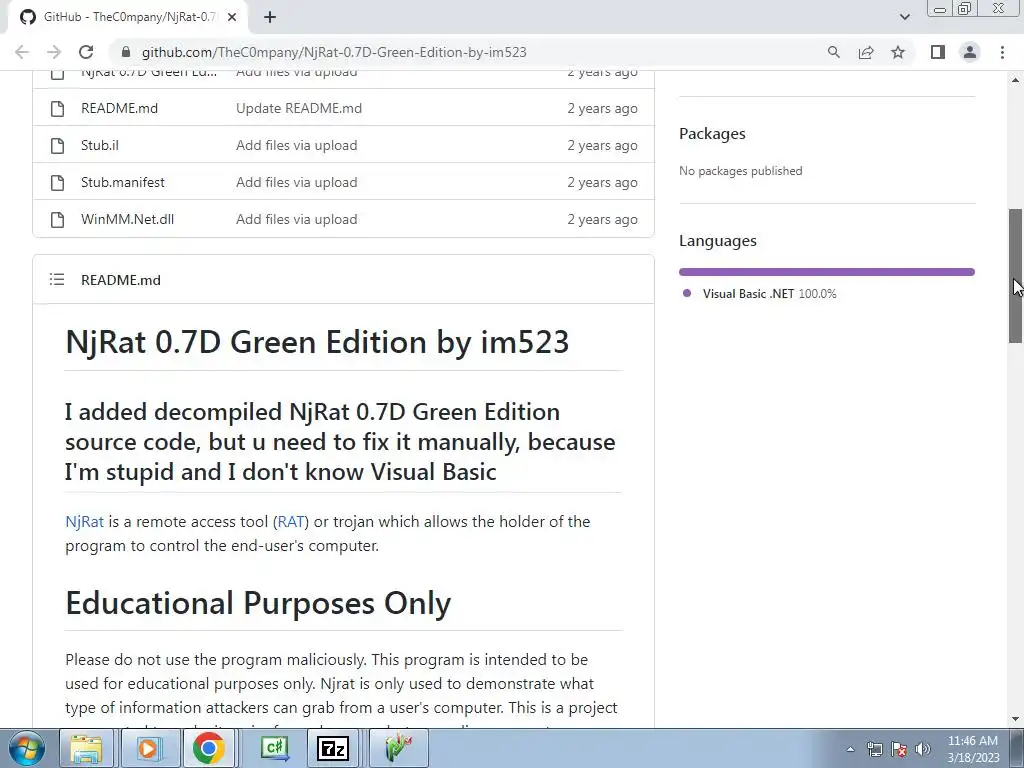
Task: Open network tray icon
Action: tap(874, 749)
